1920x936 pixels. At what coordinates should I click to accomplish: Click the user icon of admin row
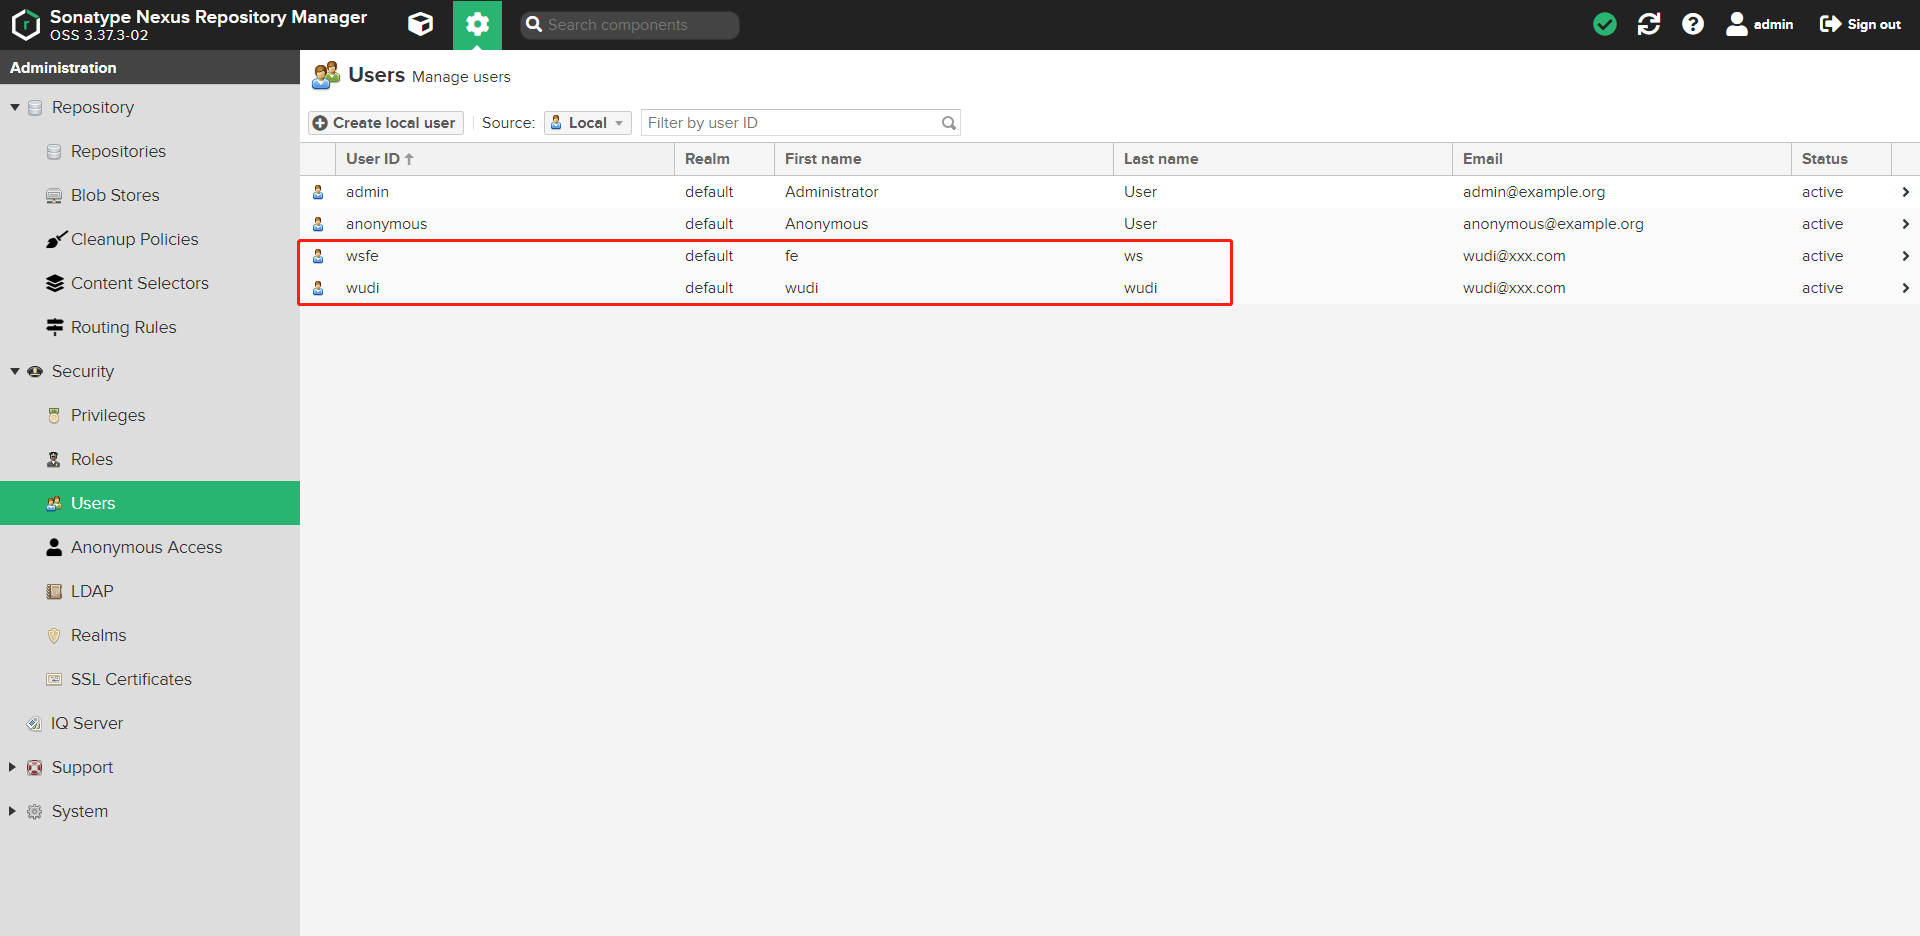(318, 192)
